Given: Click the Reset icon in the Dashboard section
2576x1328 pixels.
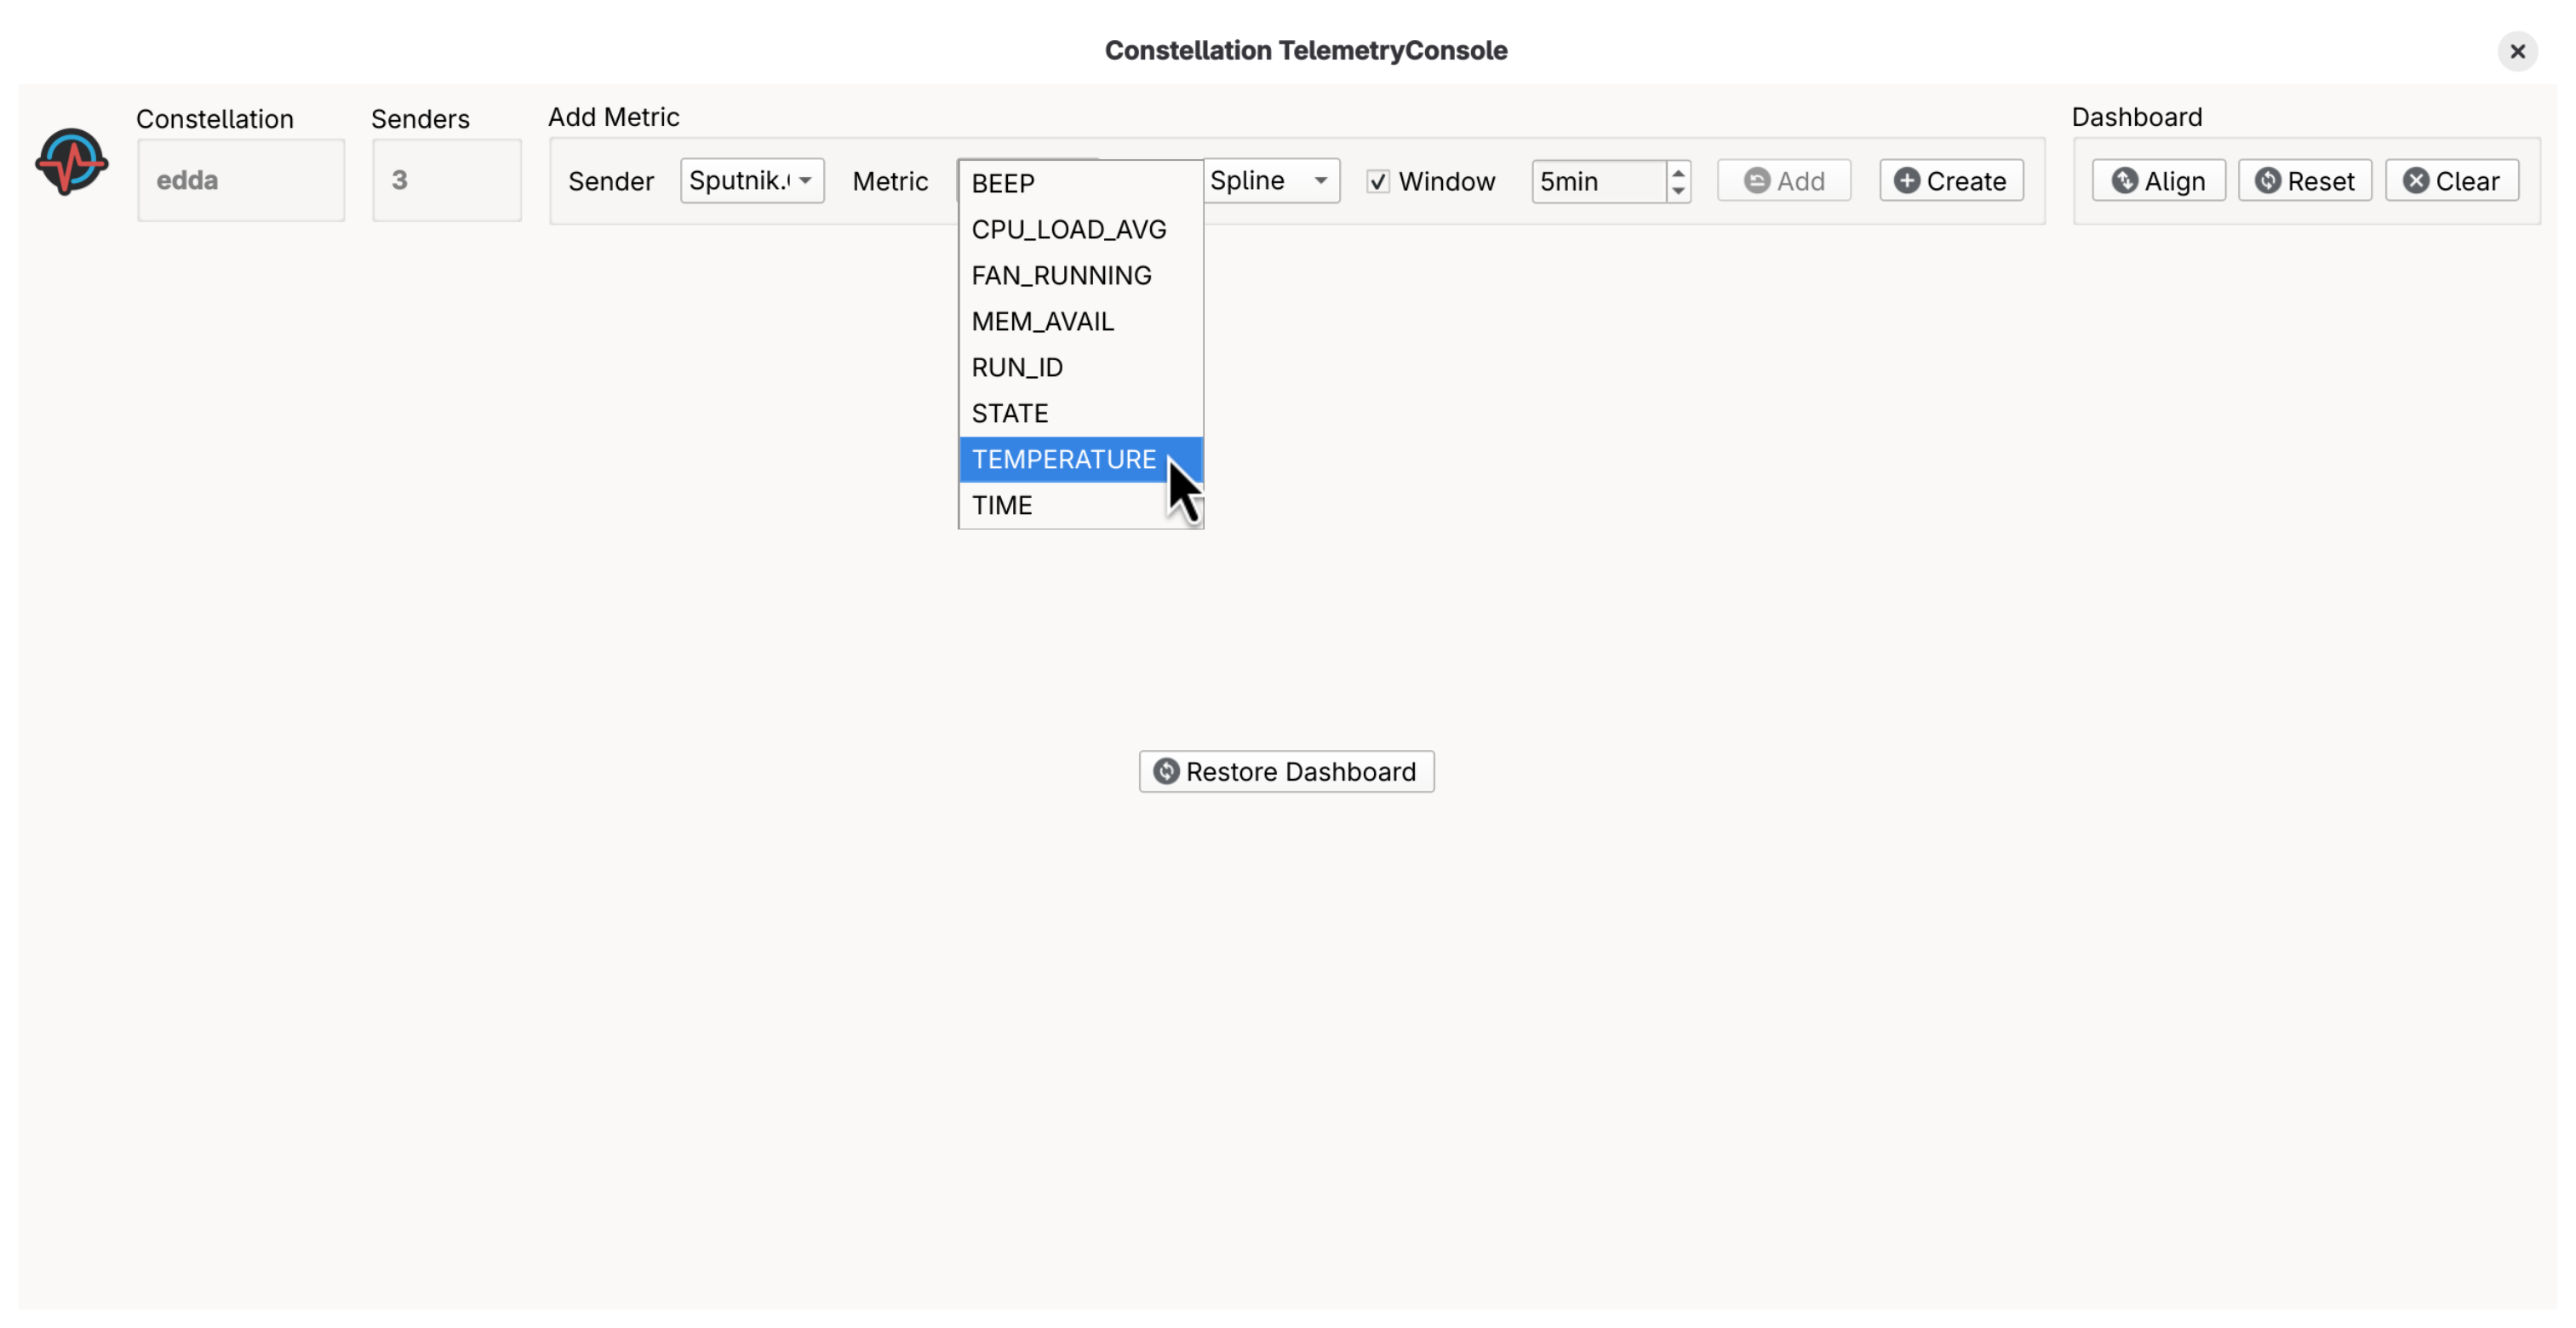Looking at the screenshot, I should [x=2268, y=180].
